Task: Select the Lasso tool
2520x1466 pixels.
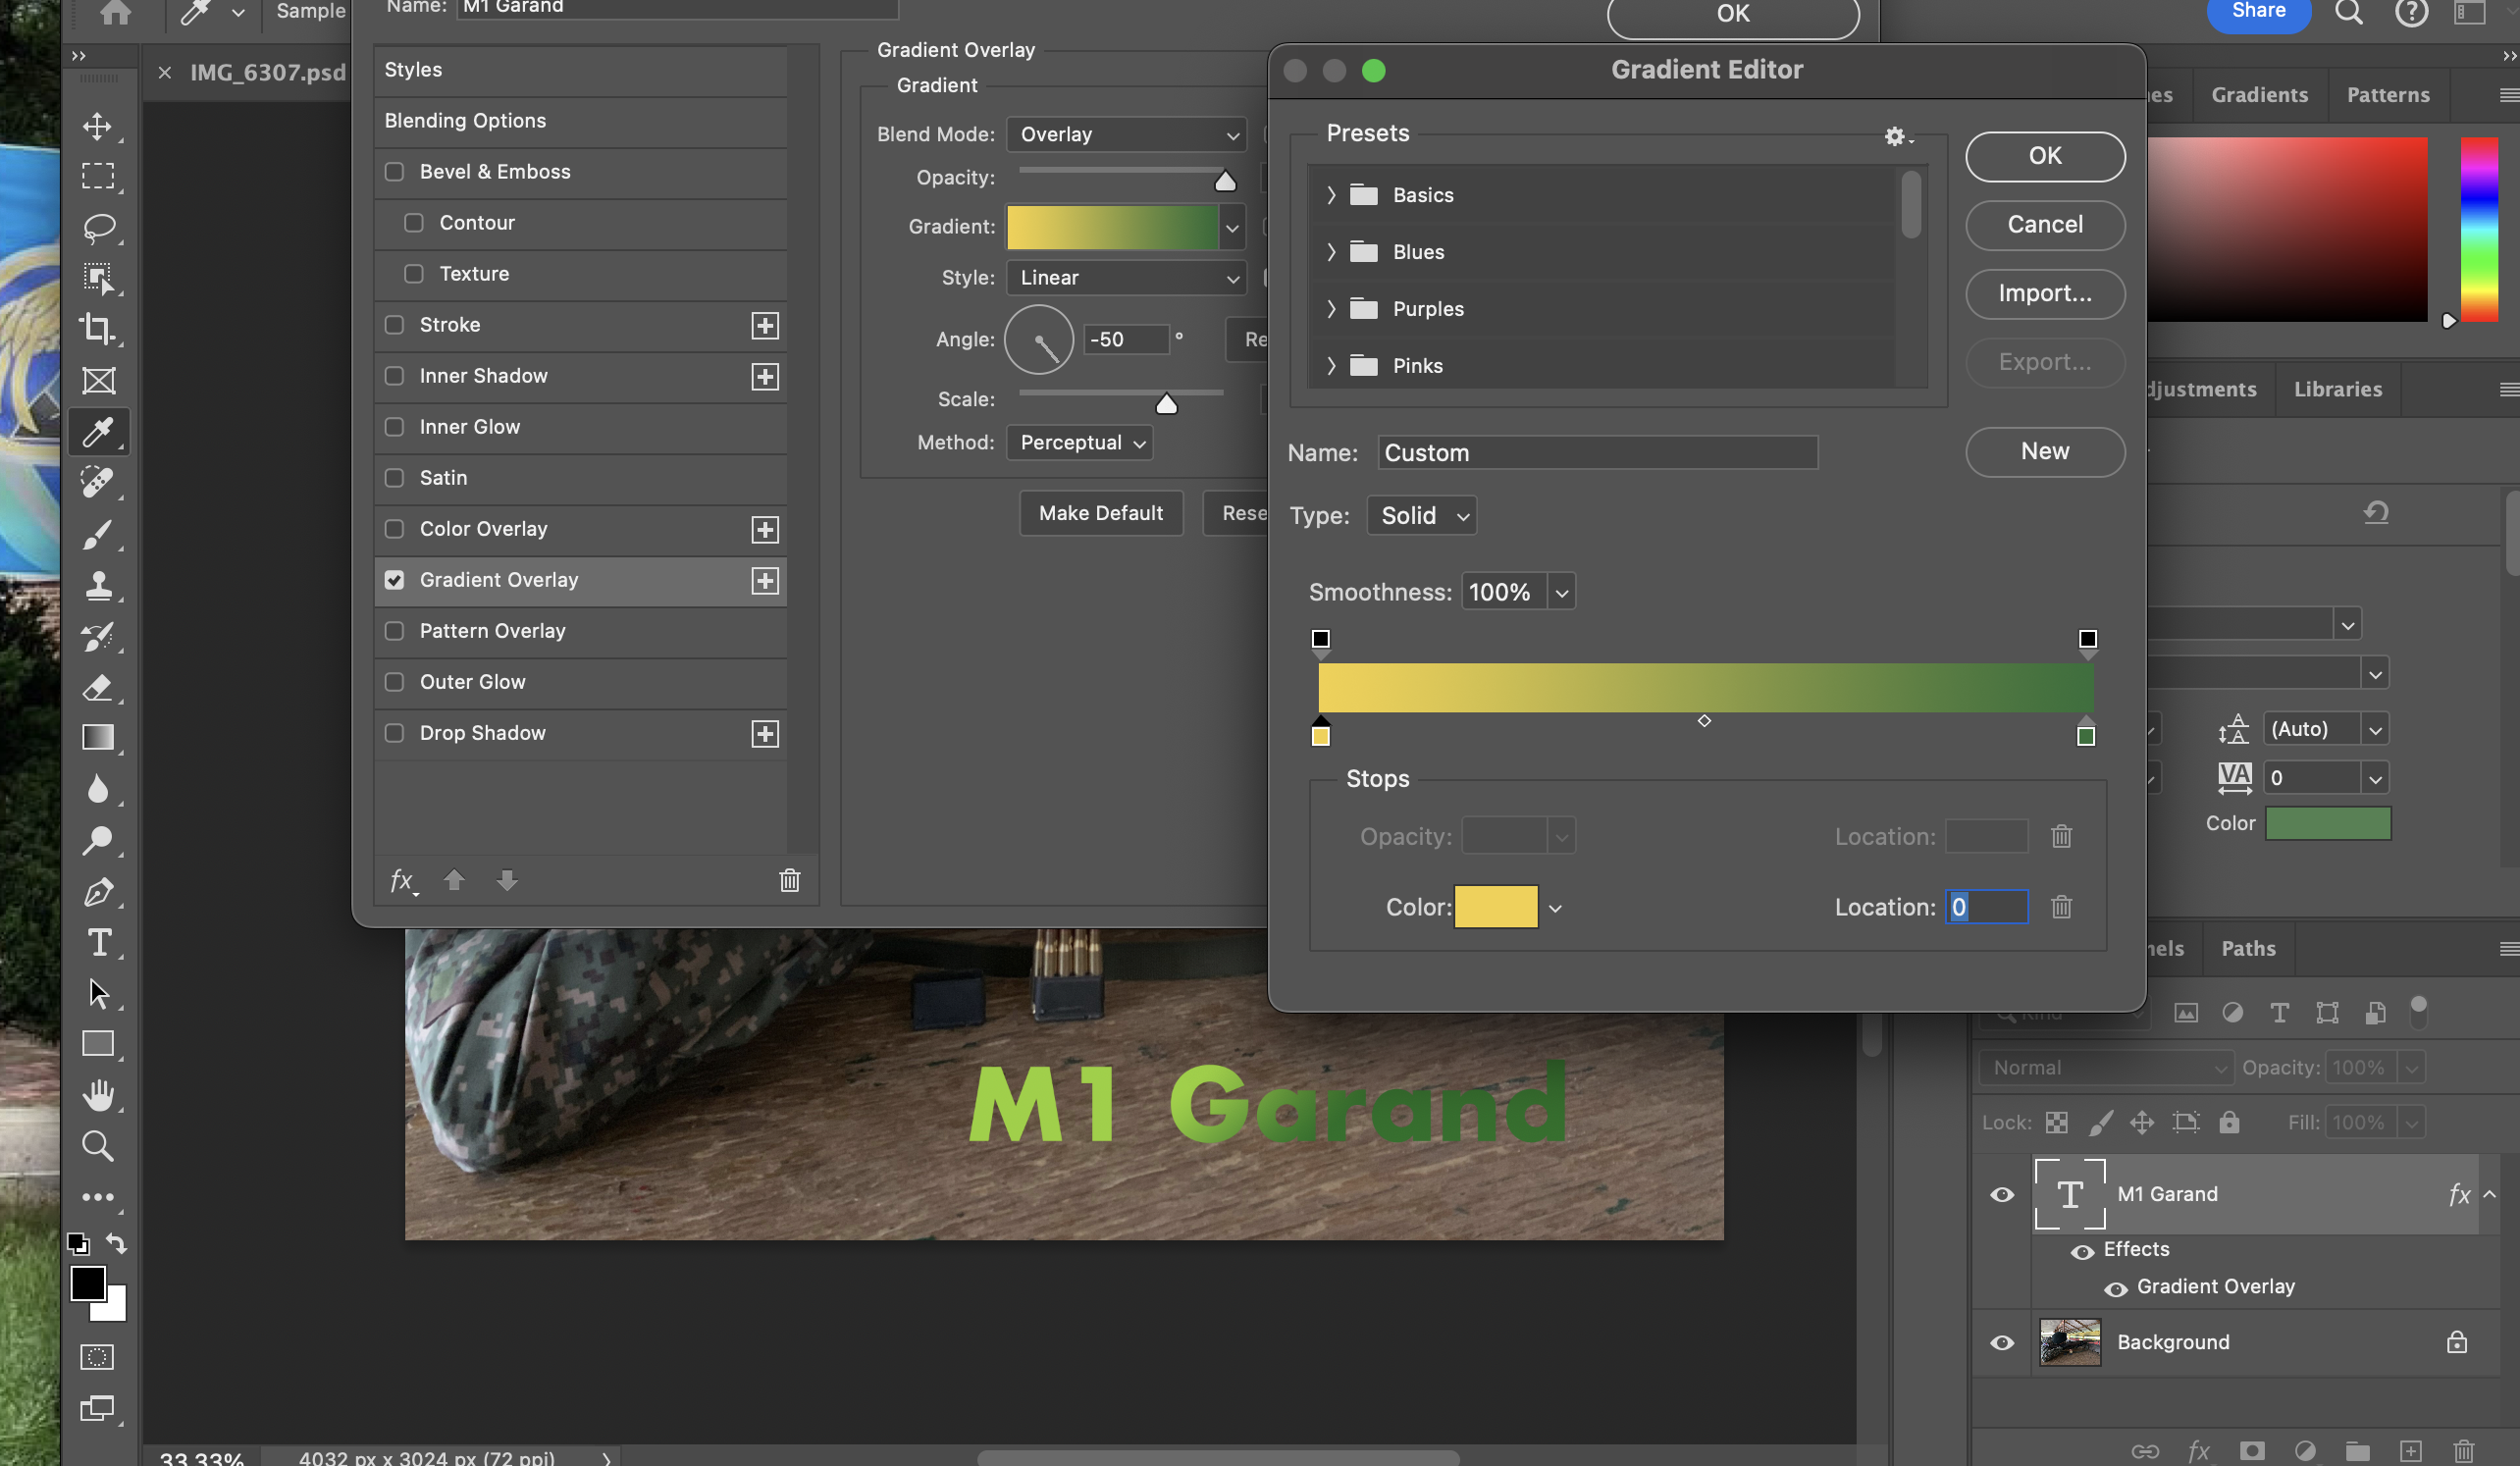Action: click(97, 228)
